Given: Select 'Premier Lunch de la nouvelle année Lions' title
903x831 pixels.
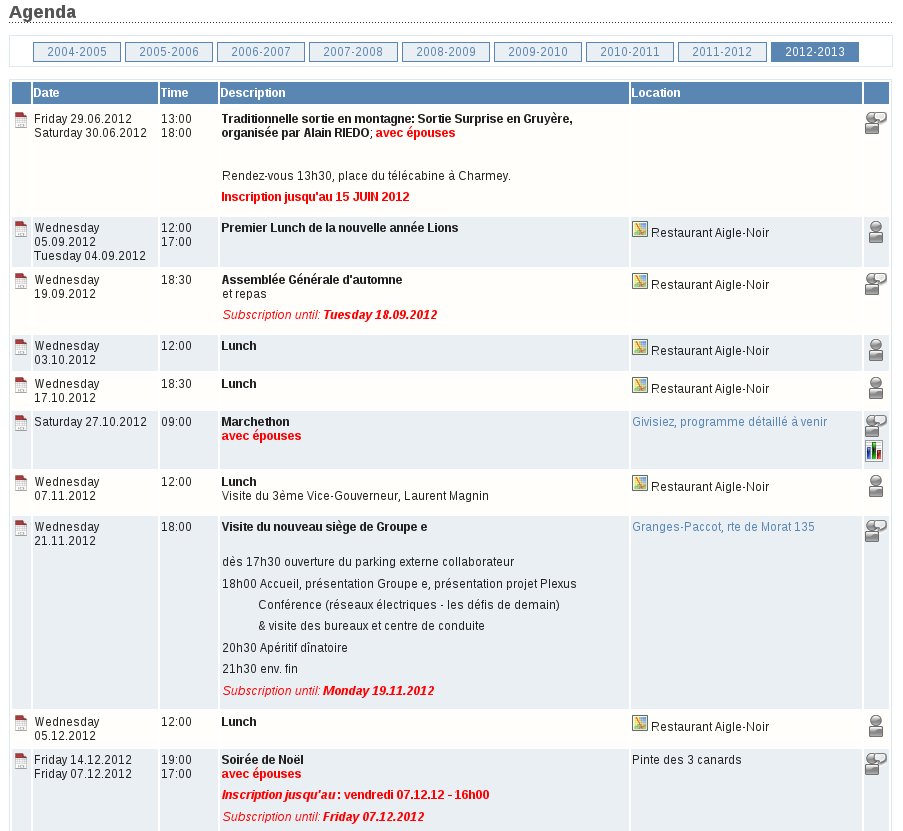Looking at the screenshot, I should pyautogui.click(x=340, y=228).
